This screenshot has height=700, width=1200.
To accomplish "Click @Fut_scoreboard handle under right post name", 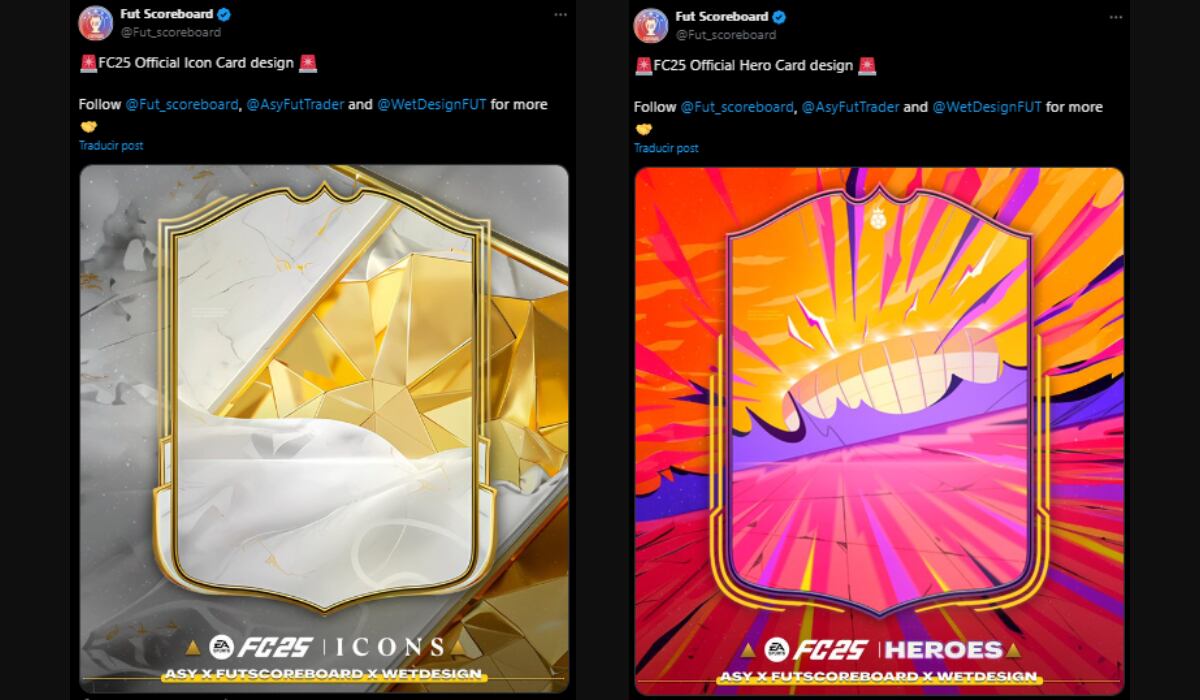I will click(x=726, y=34).
